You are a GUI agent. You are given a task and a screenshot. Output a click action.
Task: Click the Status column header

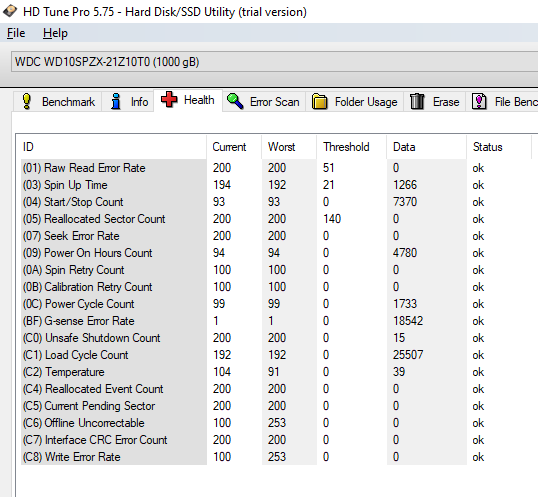499,147
